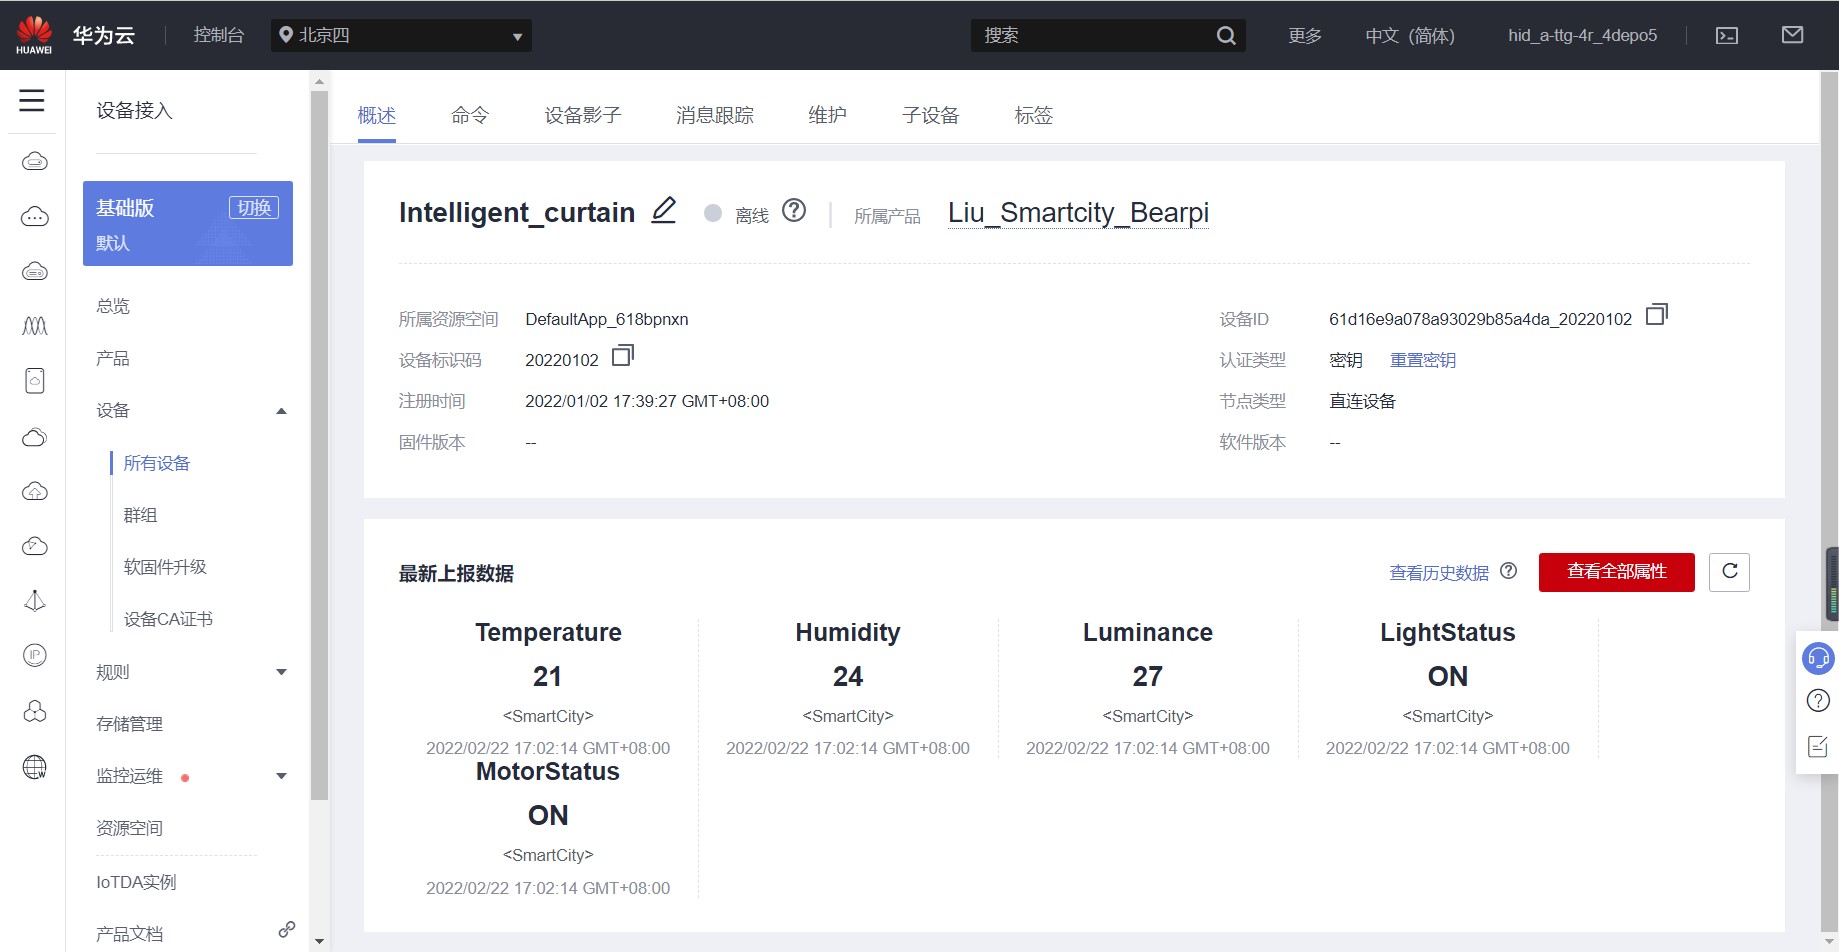
Task: Open the mail messages icon
Action: point(1793,35)
